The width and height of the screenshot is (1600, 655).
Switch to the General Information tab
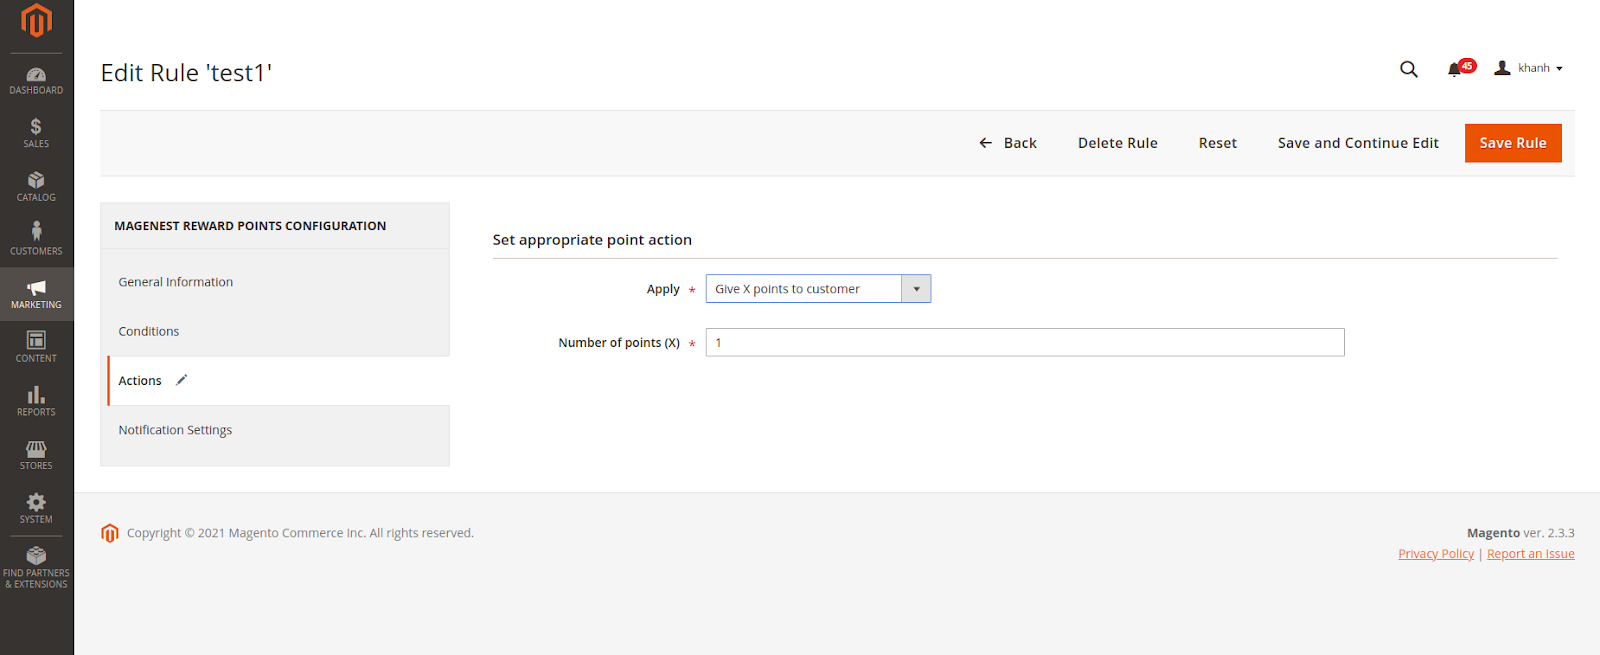(x=176, y=282)
